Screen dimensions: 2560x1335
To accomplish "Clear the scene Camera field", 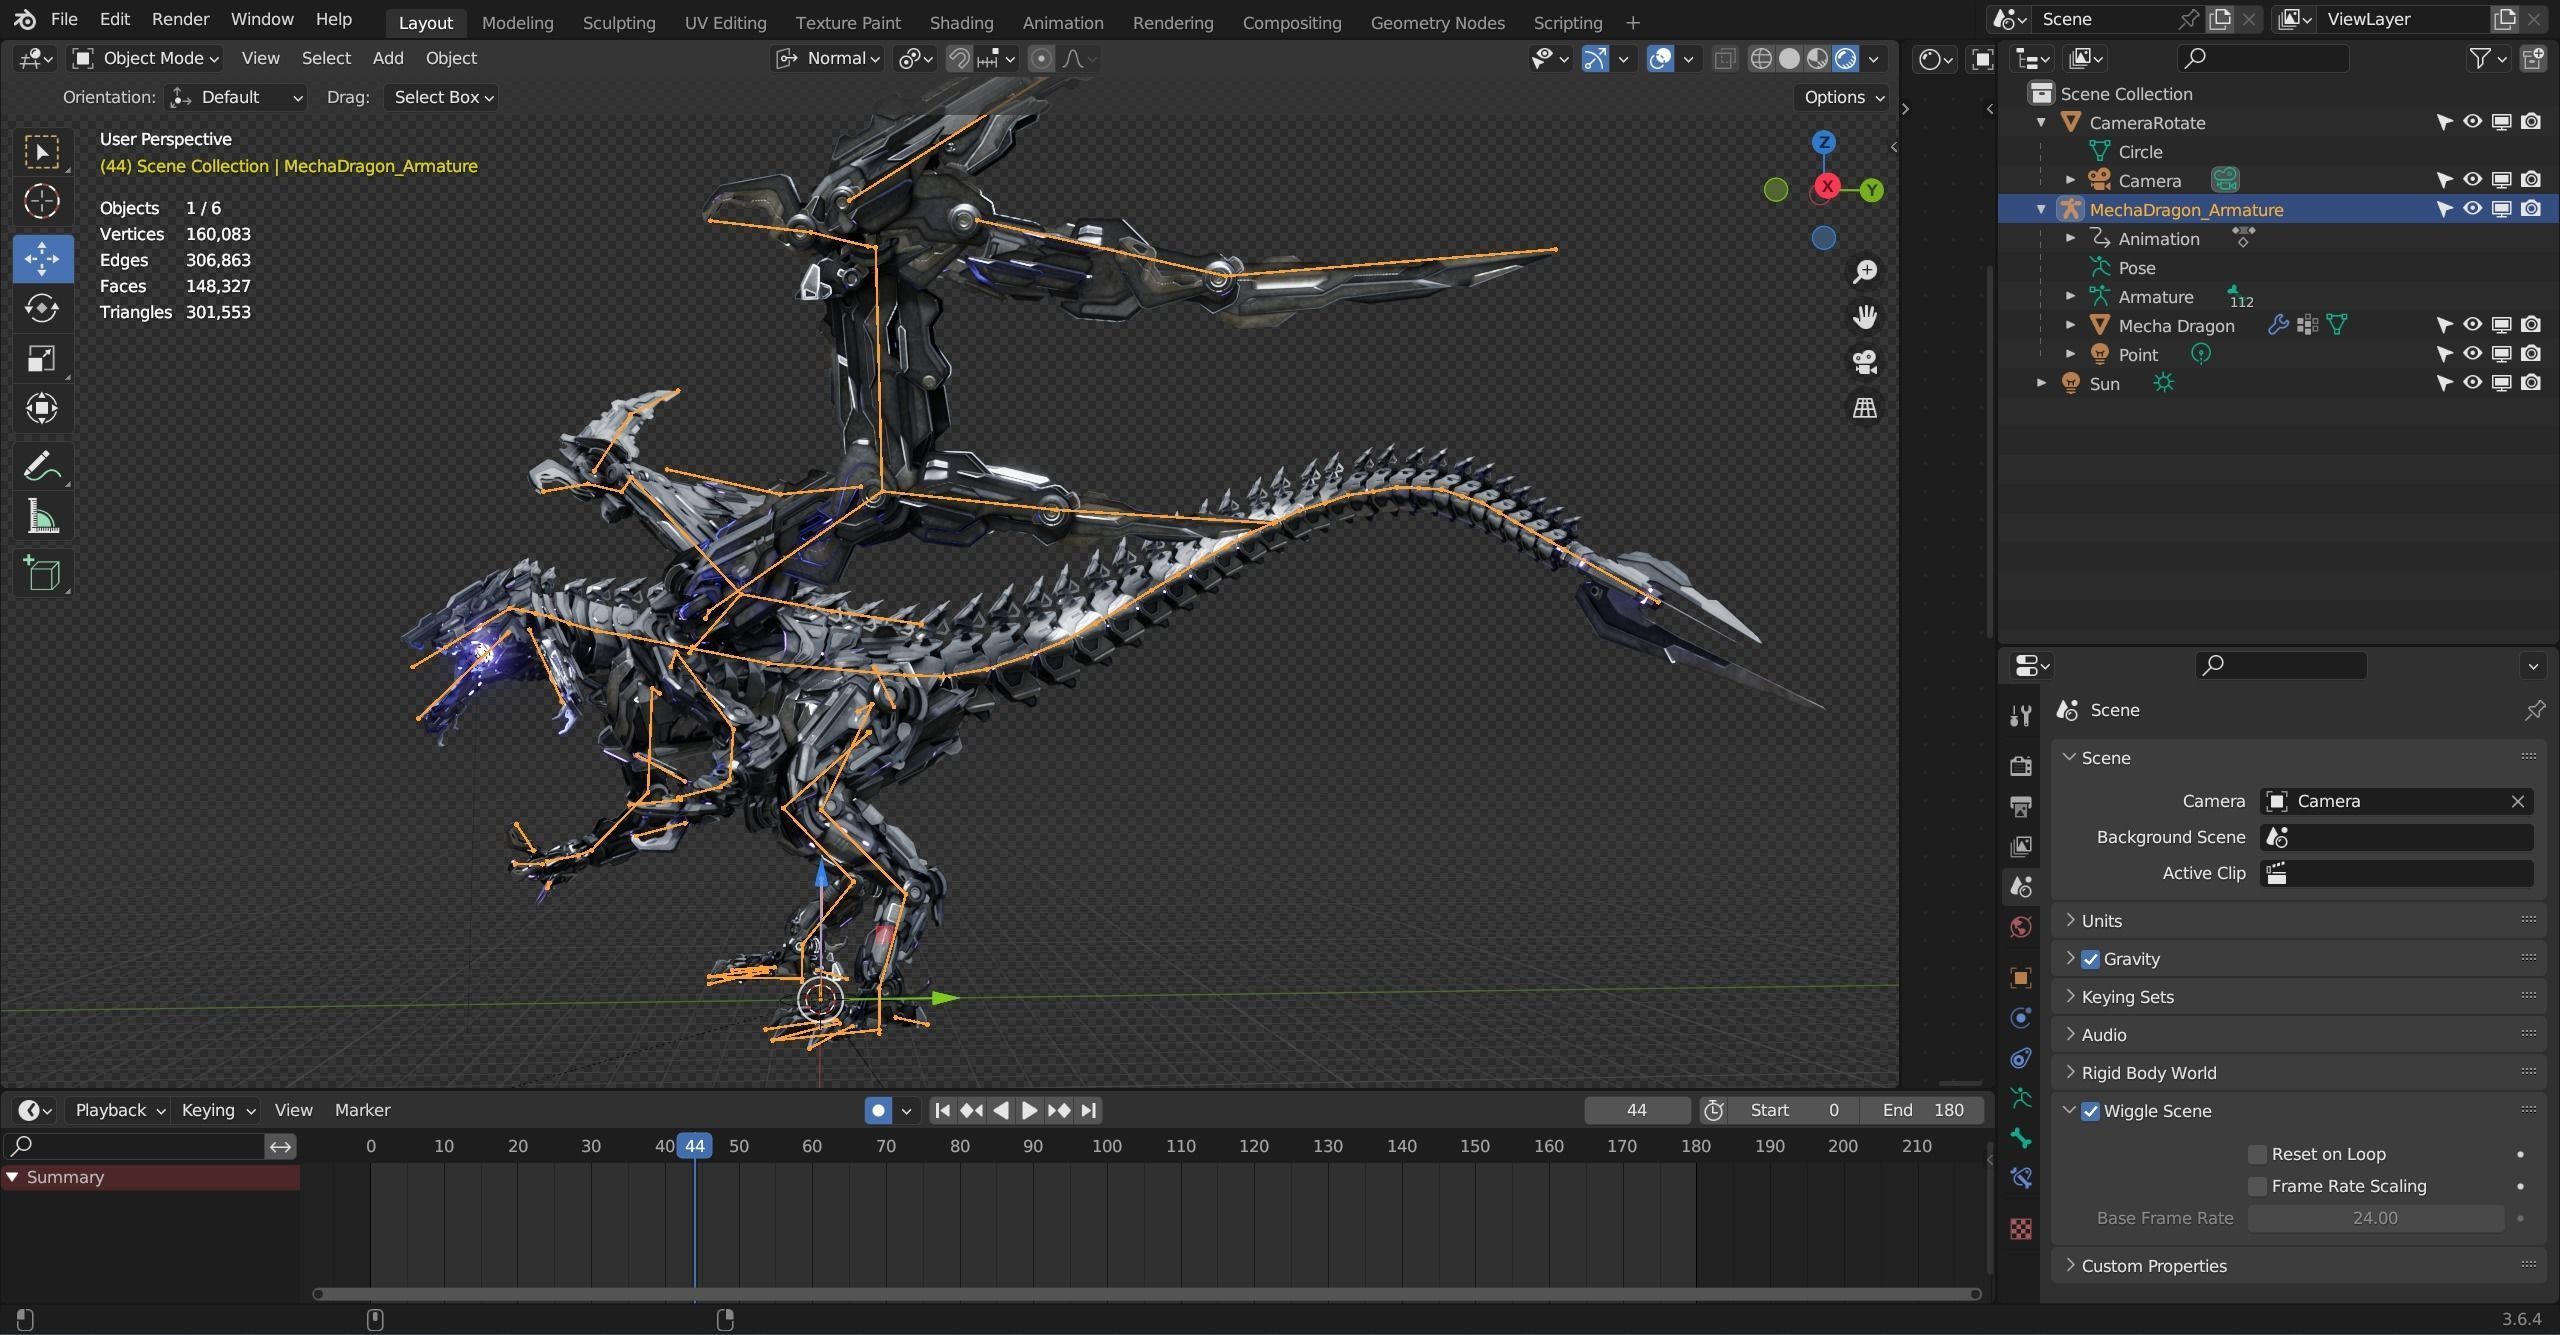I will tap(2517, 801).
